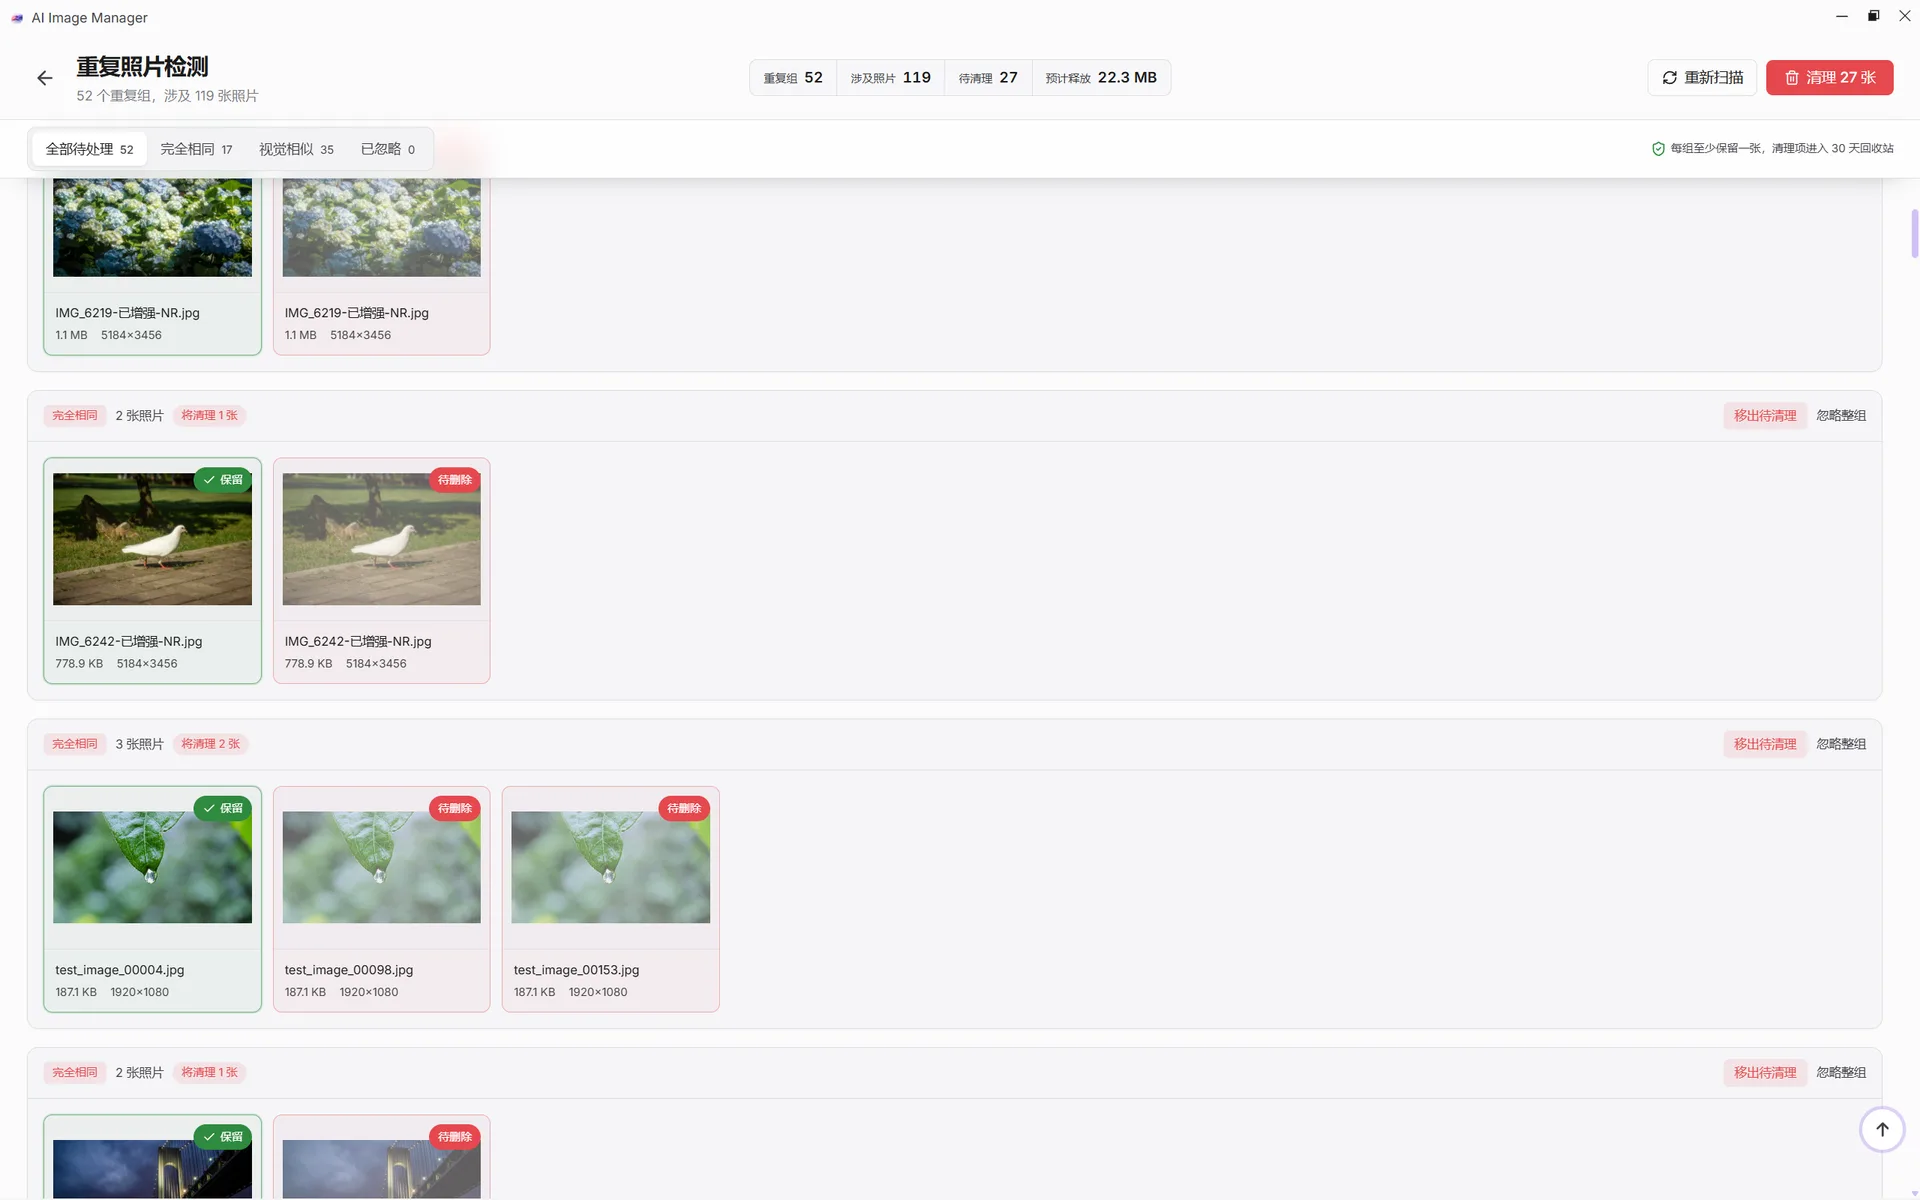Image resolution: width=1920 pixels, height=1200 pixels.
Task: Click 移出待清理 for the 3 张照片 group
Action: [1765, 744]
